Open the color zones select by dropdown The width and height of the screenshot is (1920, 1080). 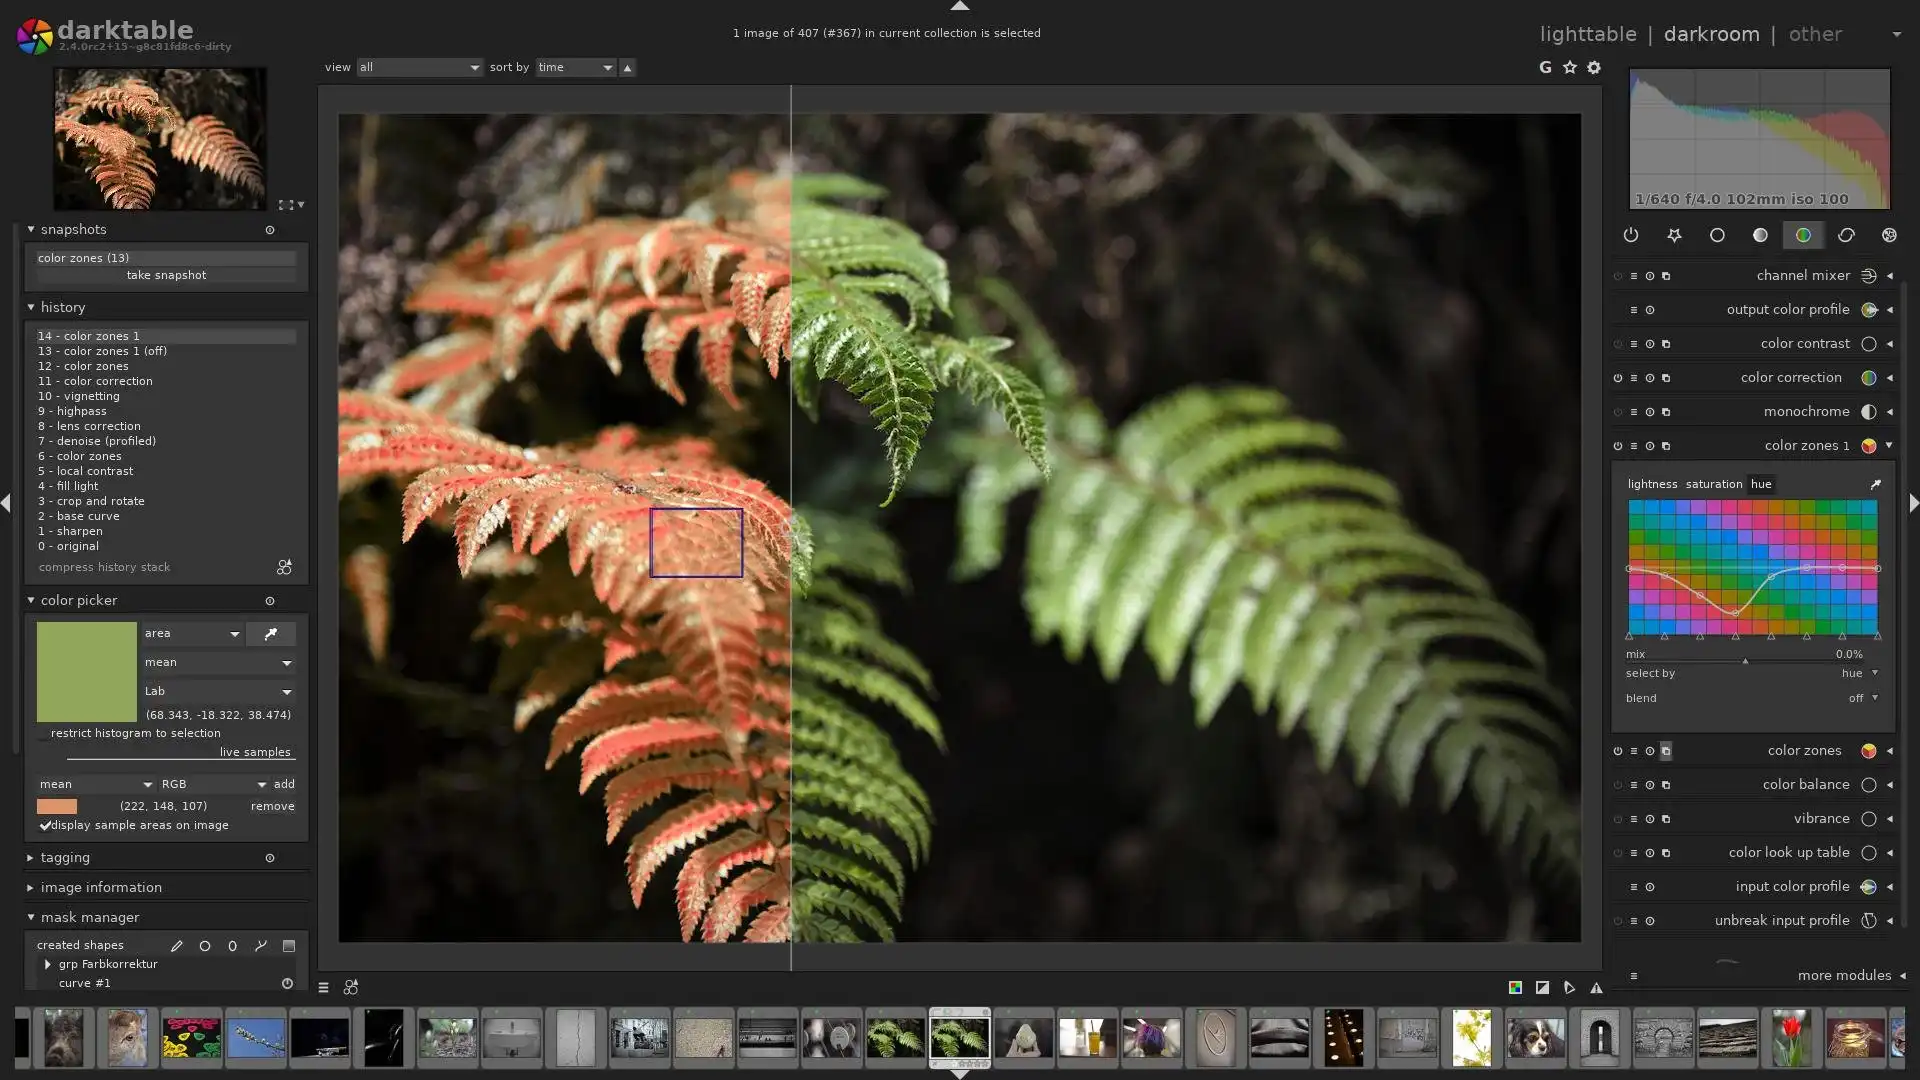[x=1858, y=673]
